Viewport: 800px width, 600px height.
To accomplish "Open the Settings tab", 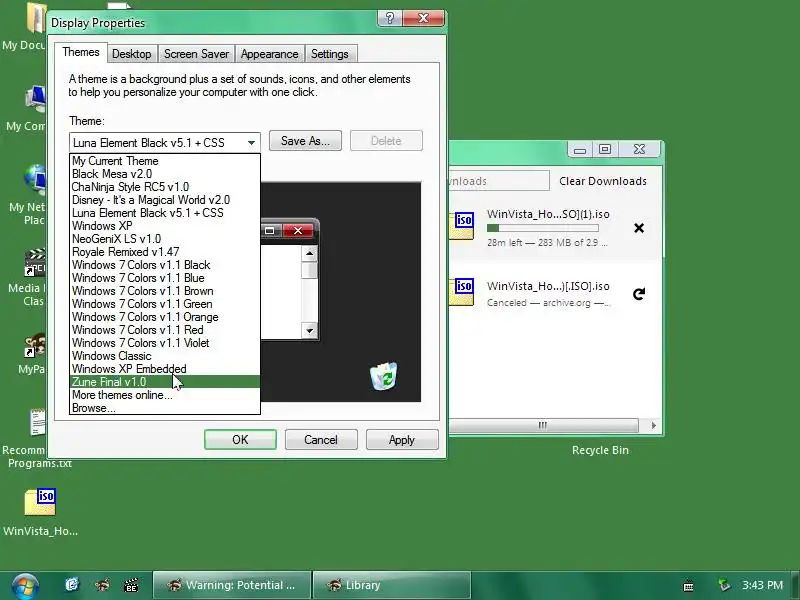I will [x=330, y=54].
